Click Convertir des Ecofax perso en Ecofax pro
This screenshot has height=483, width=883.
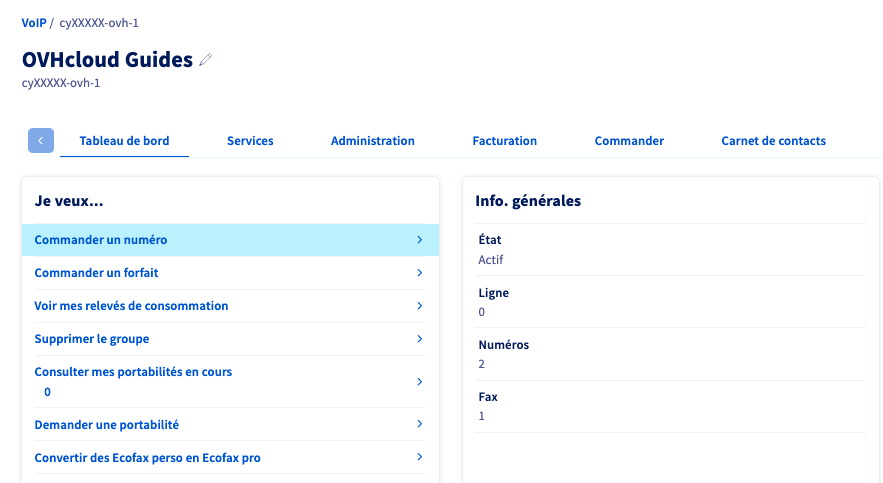coord(148,458)
